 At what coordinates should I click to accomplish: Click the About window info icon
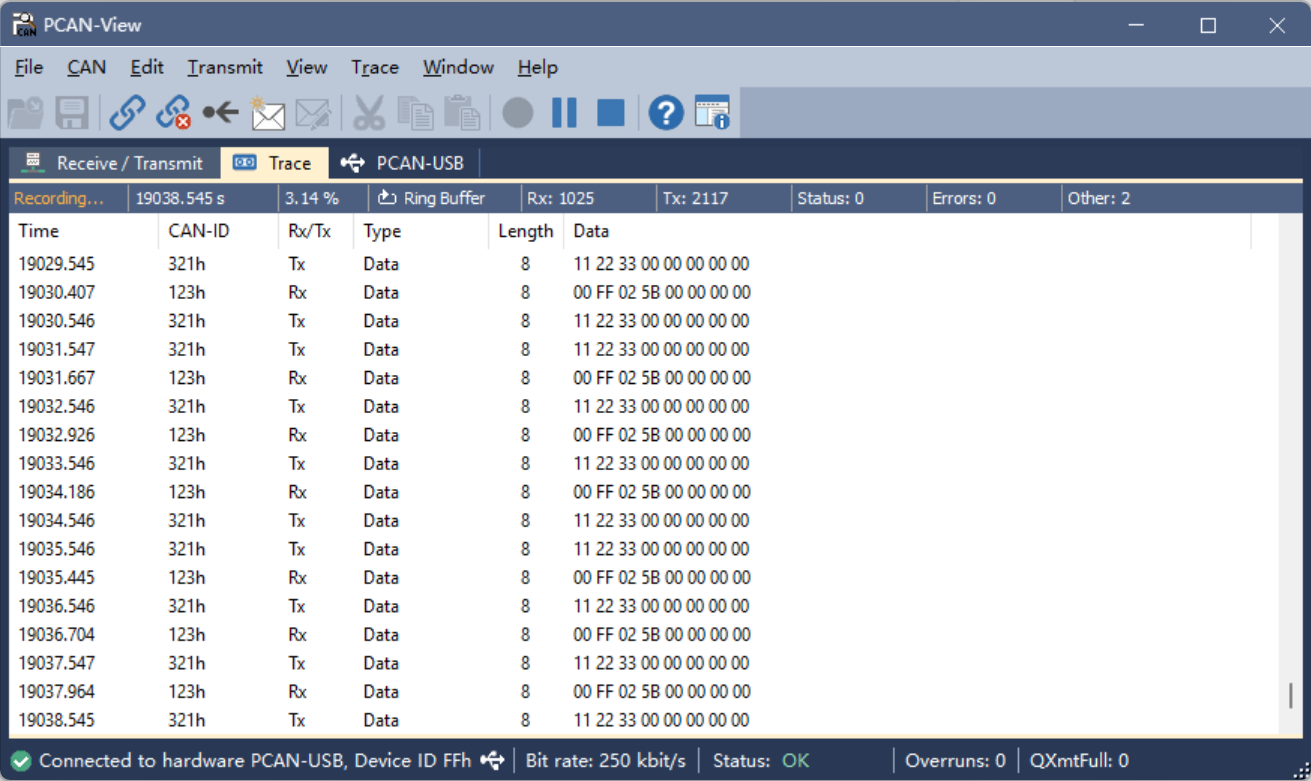click(712, 113)
